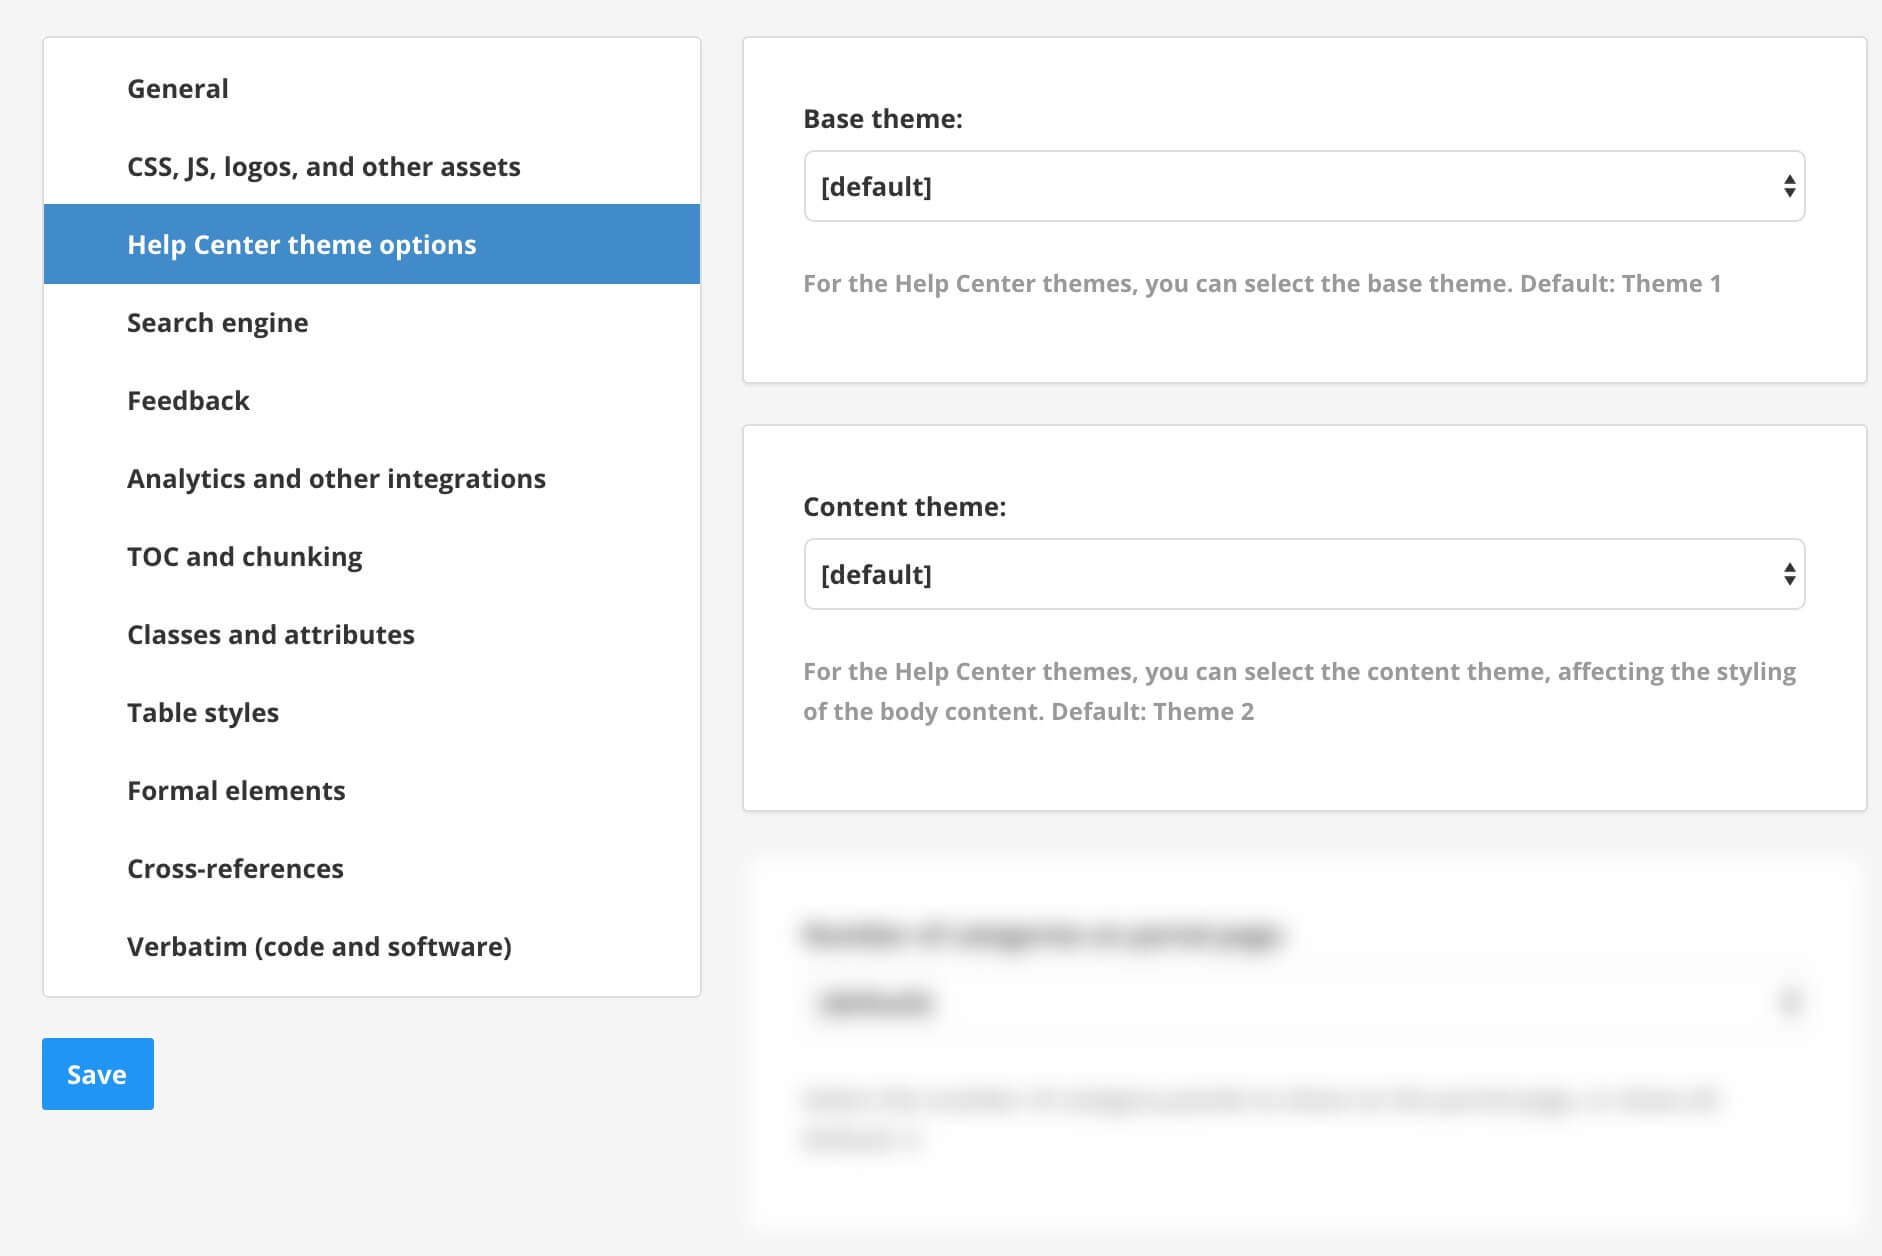Navigate to TOC and chunking settings
This screenshot has width=1882, height=1256.
(x=244, y=556)
